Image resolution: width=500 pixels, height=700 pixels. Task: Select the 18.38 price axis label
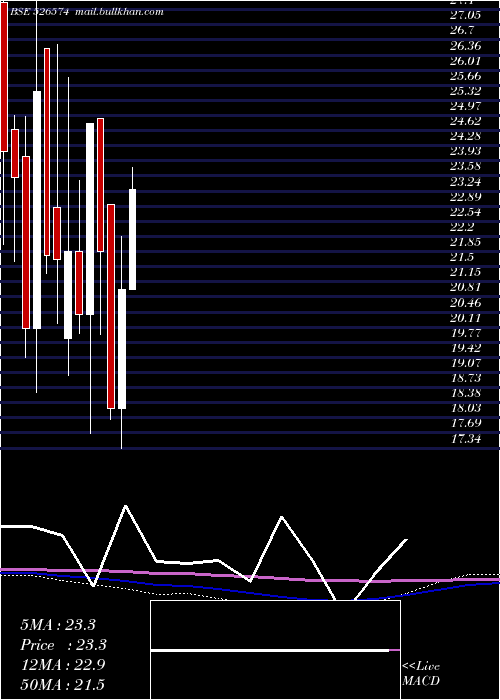click(466, 393)
